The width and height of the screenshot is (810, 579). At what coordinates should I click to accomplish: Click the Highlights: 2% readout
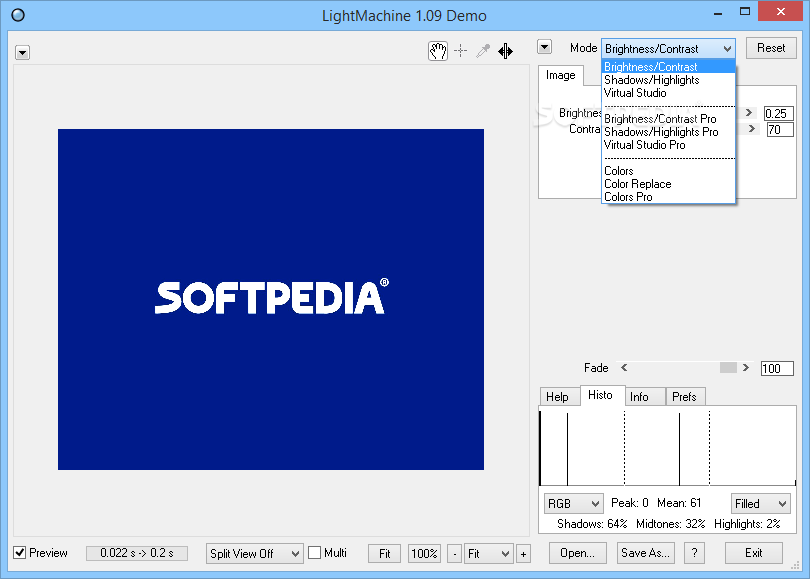point(747,524)
